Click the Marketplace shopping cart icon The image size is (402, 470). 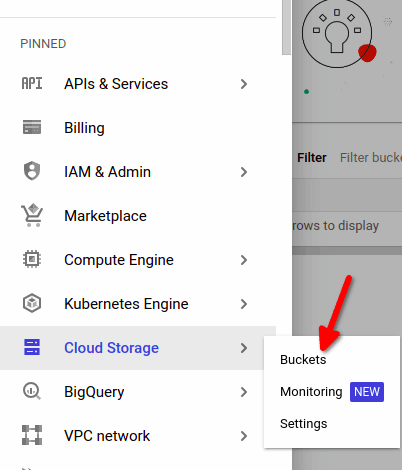32,215
